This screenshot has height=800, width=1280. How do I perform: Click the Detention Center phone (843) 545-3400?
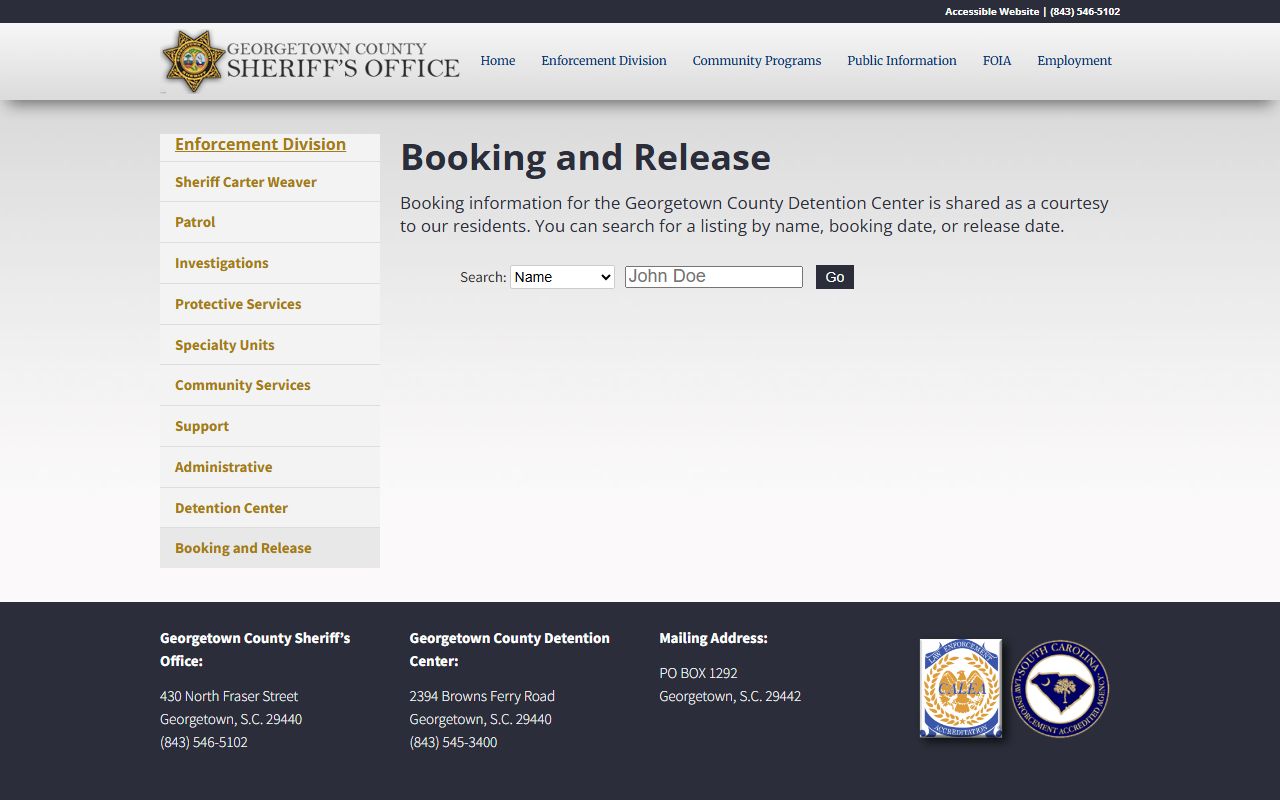pos(453,742)
